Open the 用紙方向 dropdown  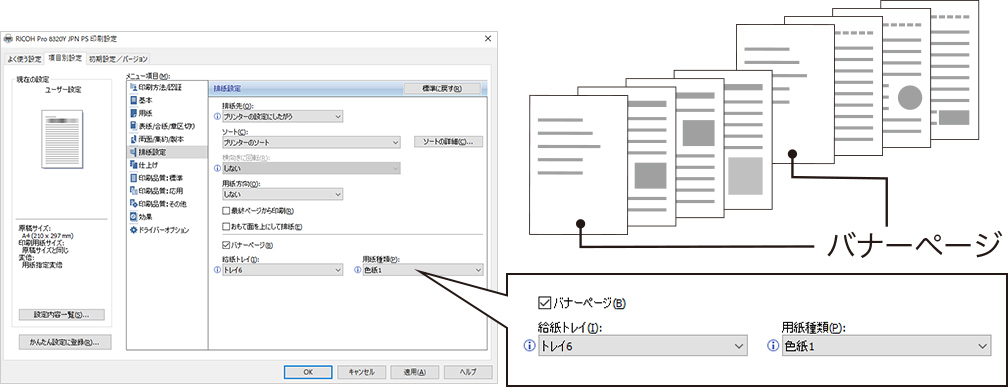(282, 194)
